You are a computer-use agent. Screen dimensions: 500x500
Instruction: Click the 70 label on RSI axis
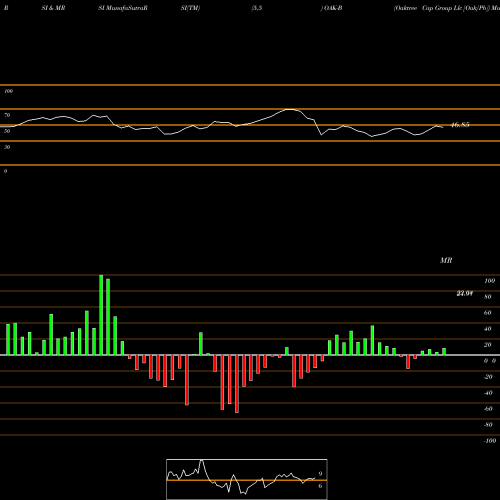(x=7, y=115)
